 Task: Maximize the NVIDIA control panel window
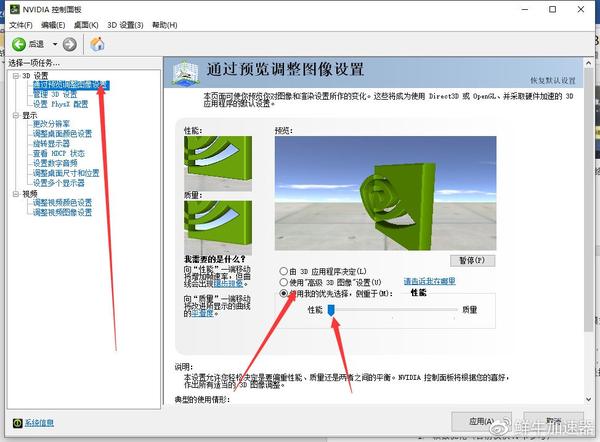tap(553, 10)
